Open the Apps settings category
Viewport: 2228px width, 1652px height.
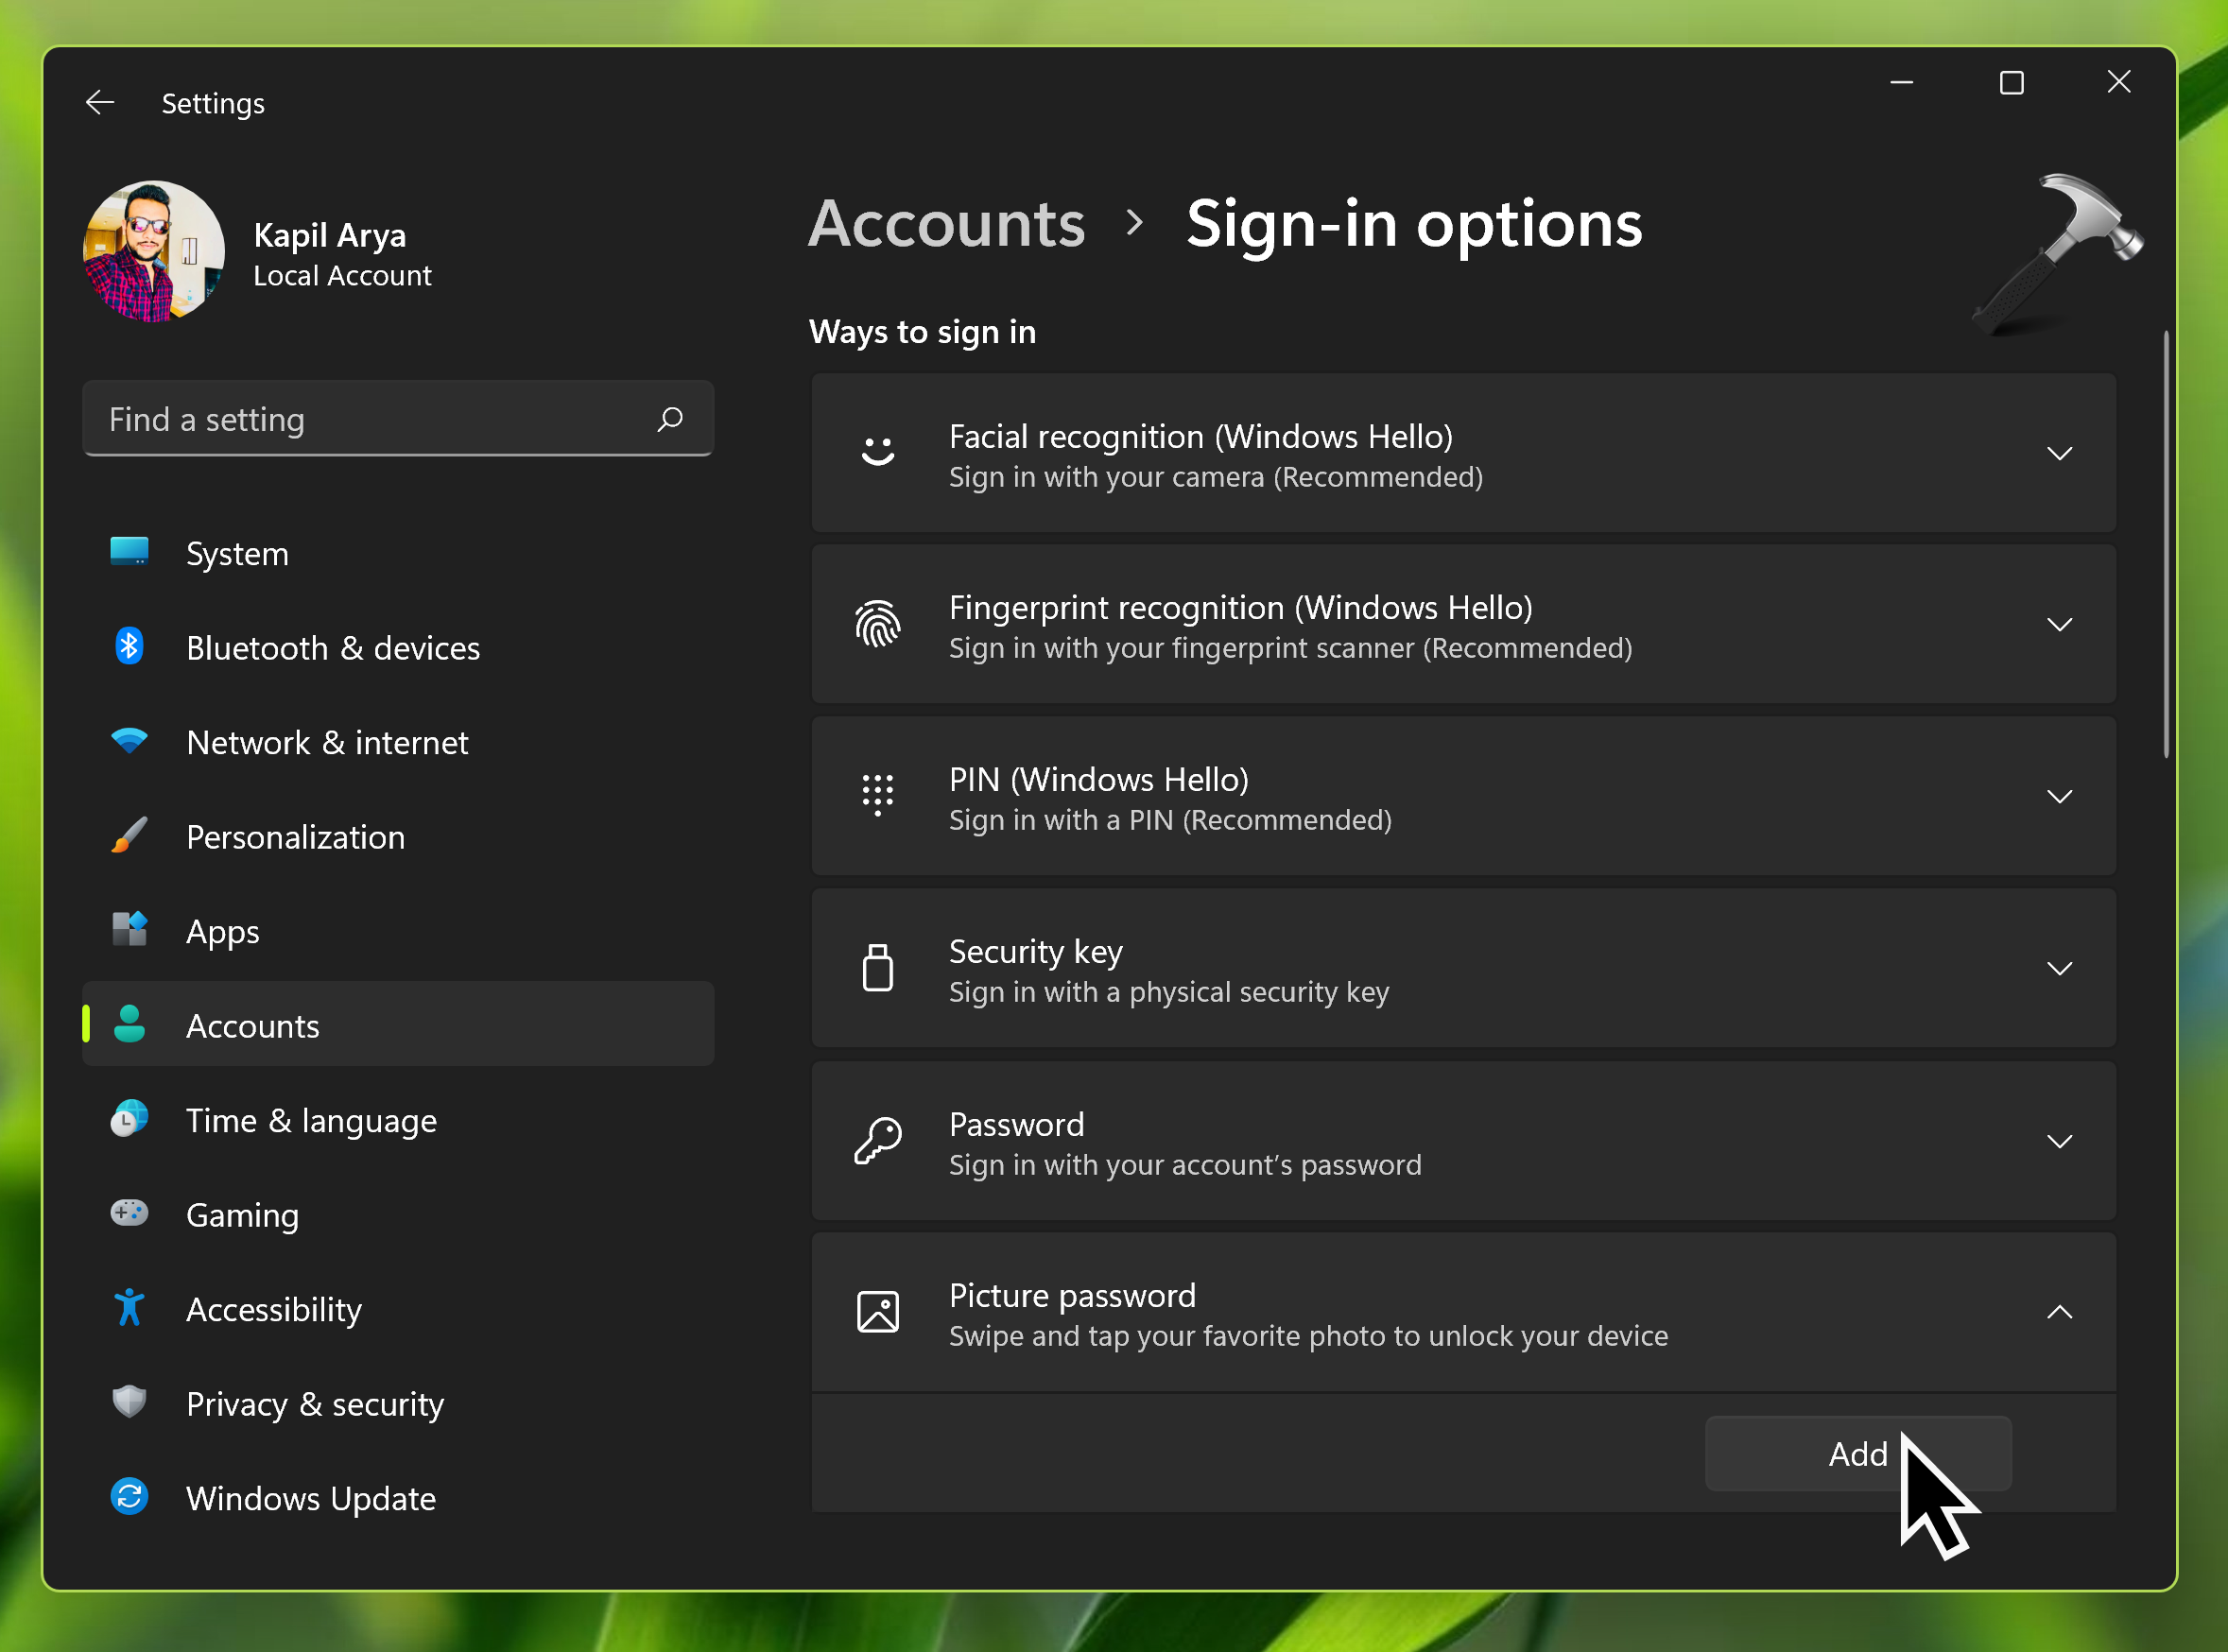[x=222, y=931]
